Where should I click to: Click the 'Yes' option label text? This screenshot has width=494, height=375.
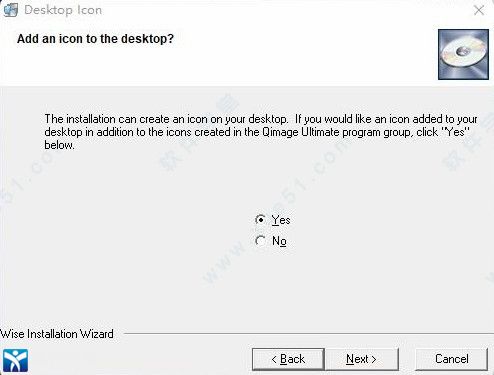[281, 220]
